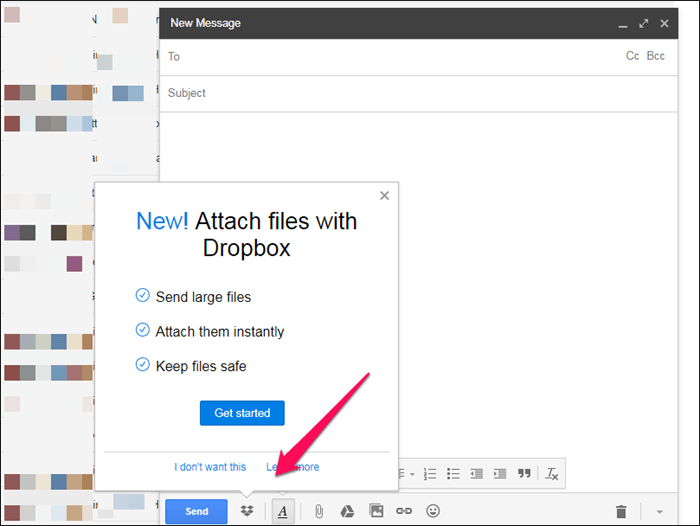Apply bulleted list formatting
Viewport: 700px width, 526px height.
pos(453,474)
